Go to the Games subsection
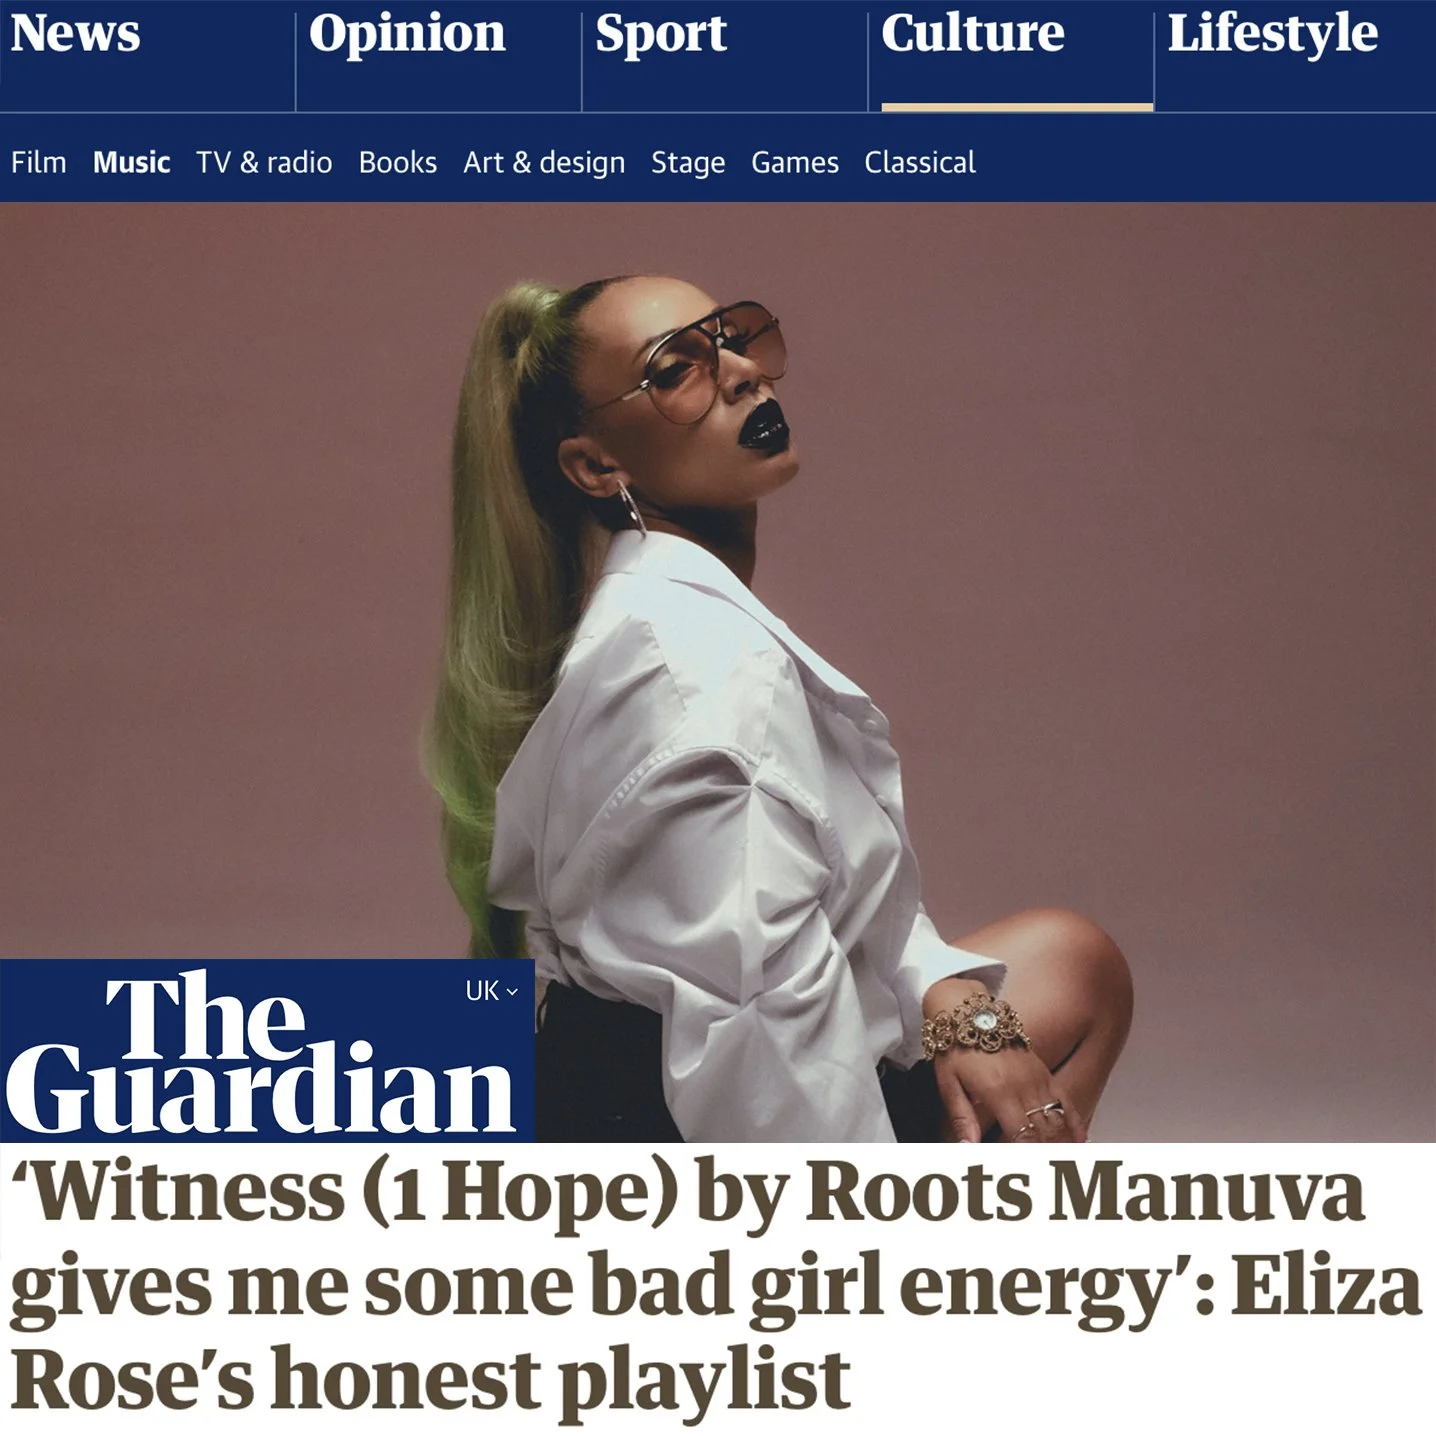1436x1436 pixels. 795,162
